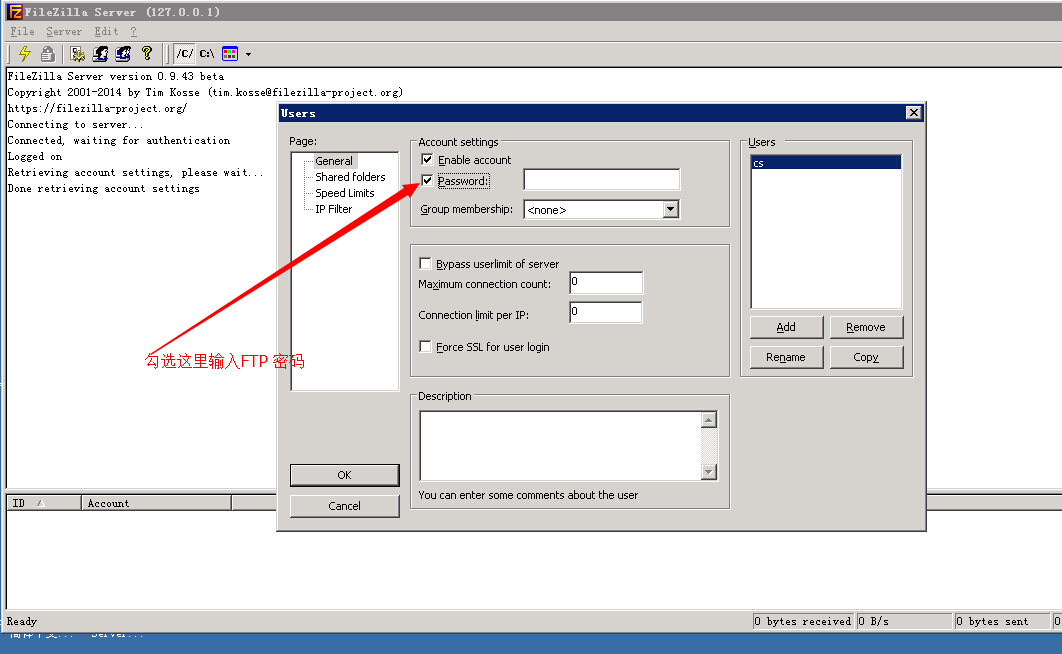Click the "Group membership:" label
Image resolution: width=1062 pixels, height=654 pixels.
(x=467, y=209)
